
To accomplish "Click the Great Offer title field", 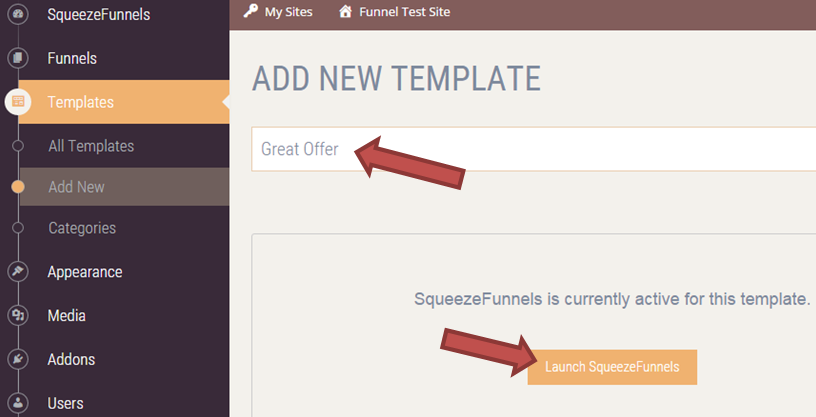I will [x=530, y=149].
